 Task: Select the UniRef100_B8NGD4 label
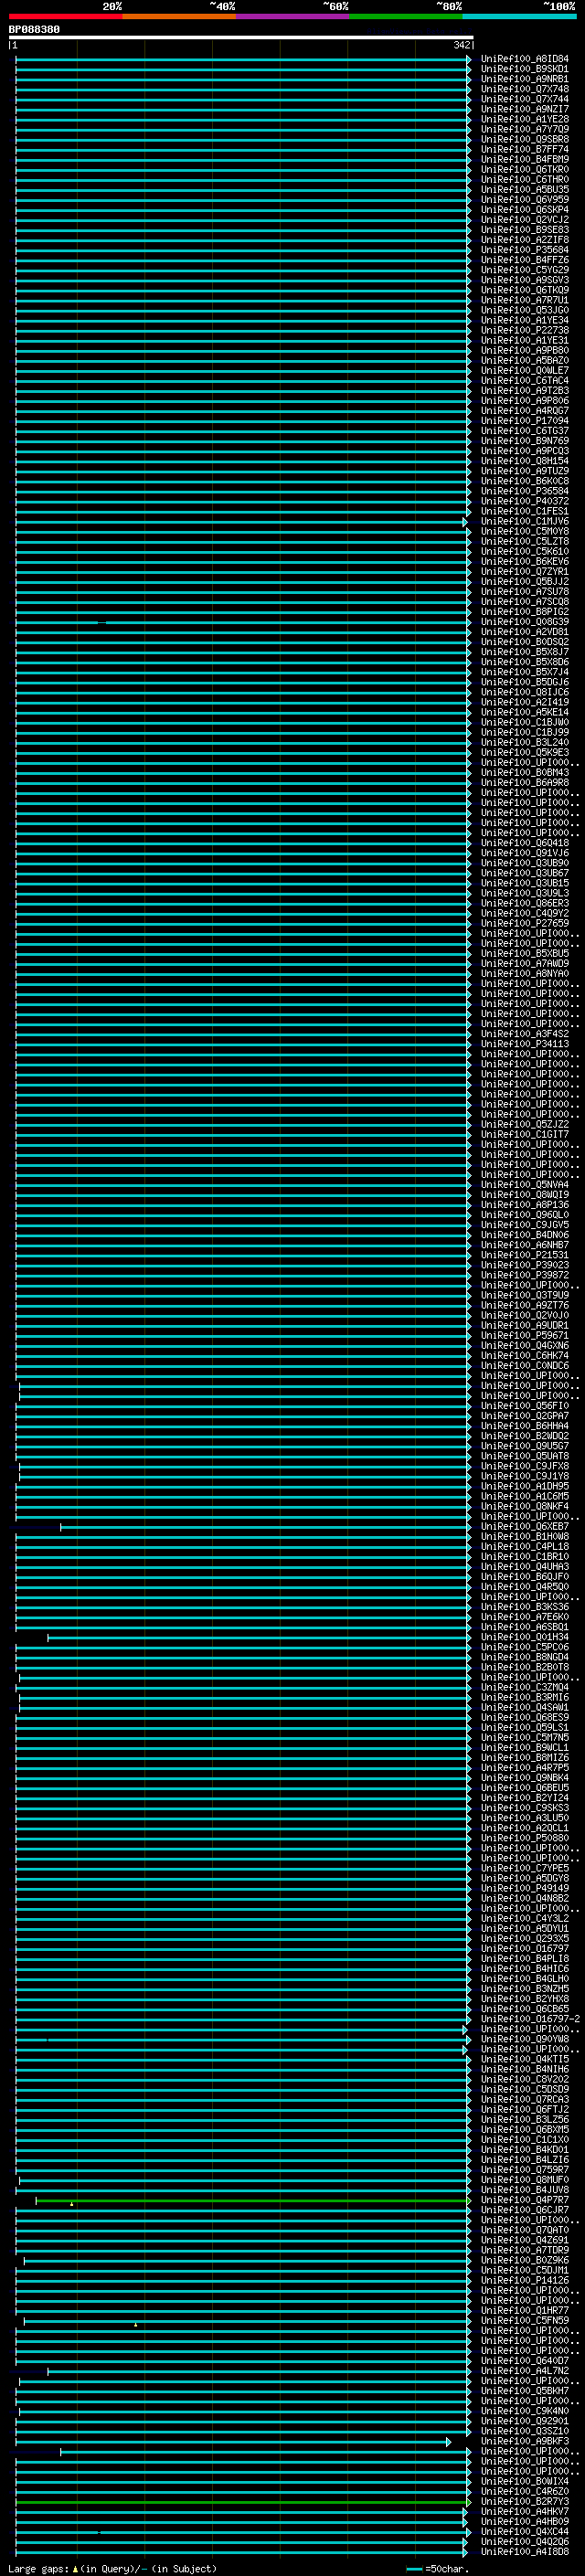pyautogui.click(x=524, y=1657)
